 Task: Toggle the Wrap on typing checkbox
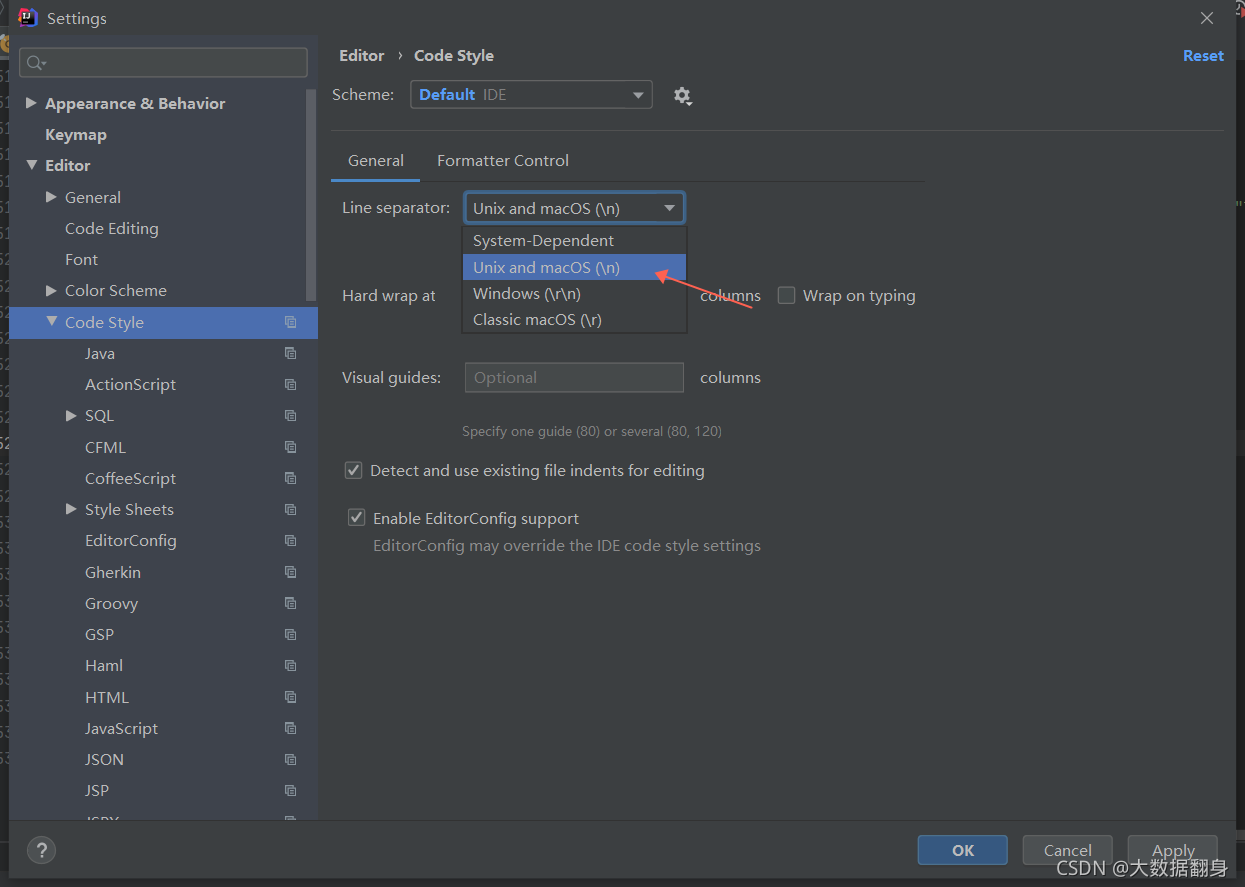point(787,295)
